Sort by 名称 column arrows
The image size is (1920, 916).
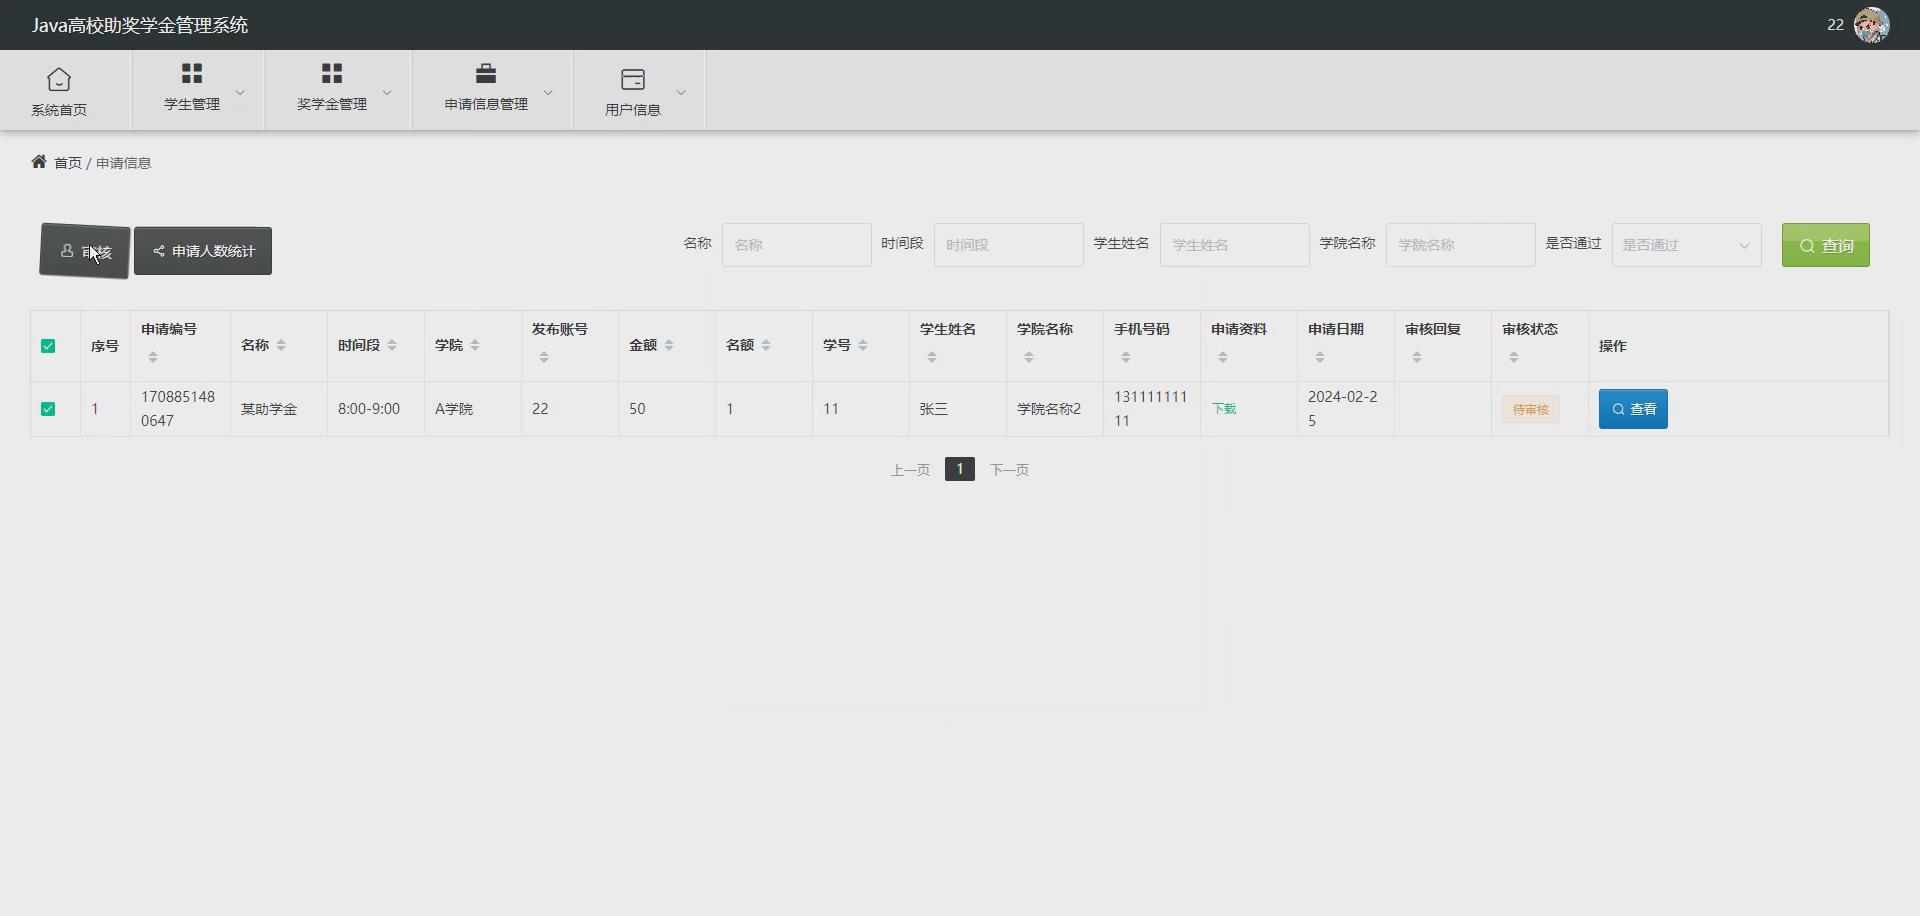[x=281, y=345]
